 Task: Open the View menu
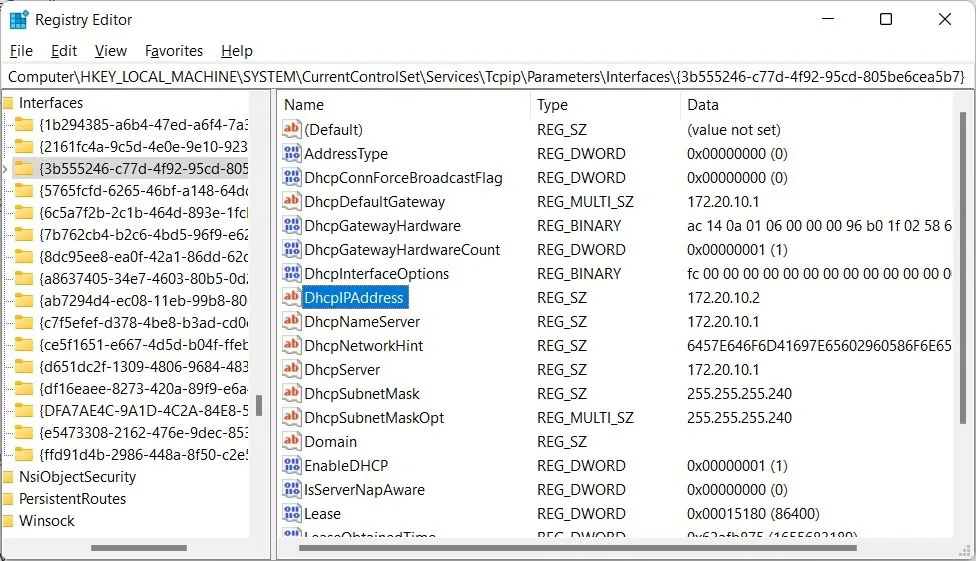pos(111,51)
